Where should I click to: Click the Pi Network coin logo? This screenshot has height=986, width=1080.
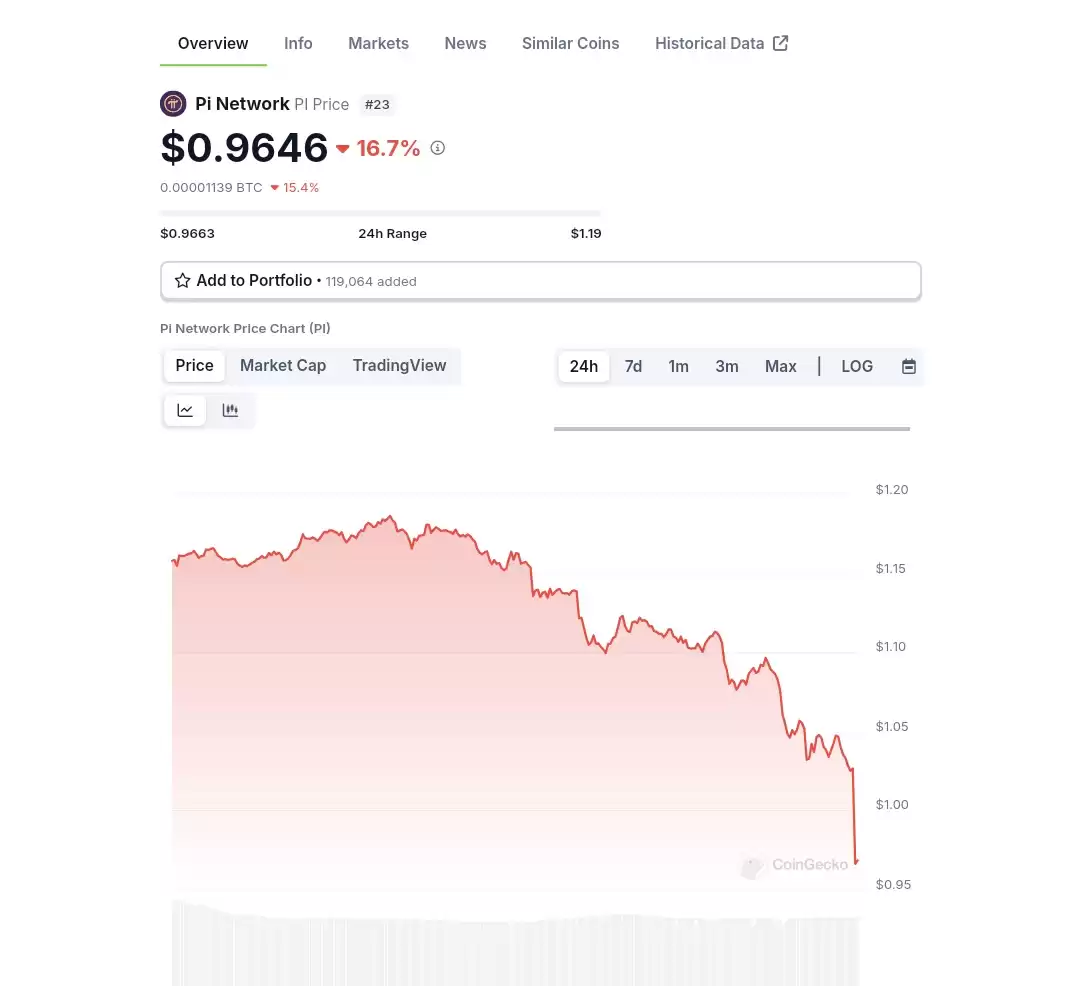(173, 104)
